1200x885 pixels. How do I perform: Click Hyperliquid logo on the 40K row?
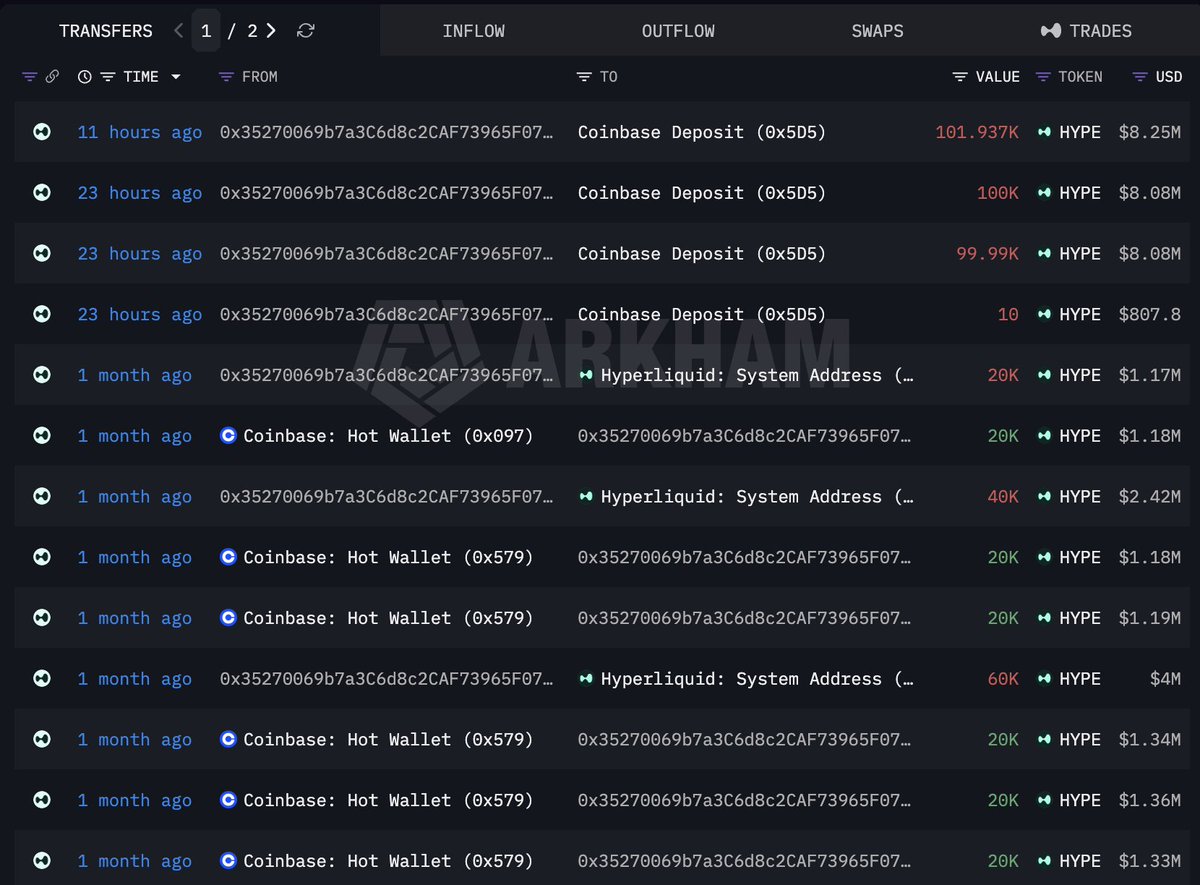coord(586,496)
